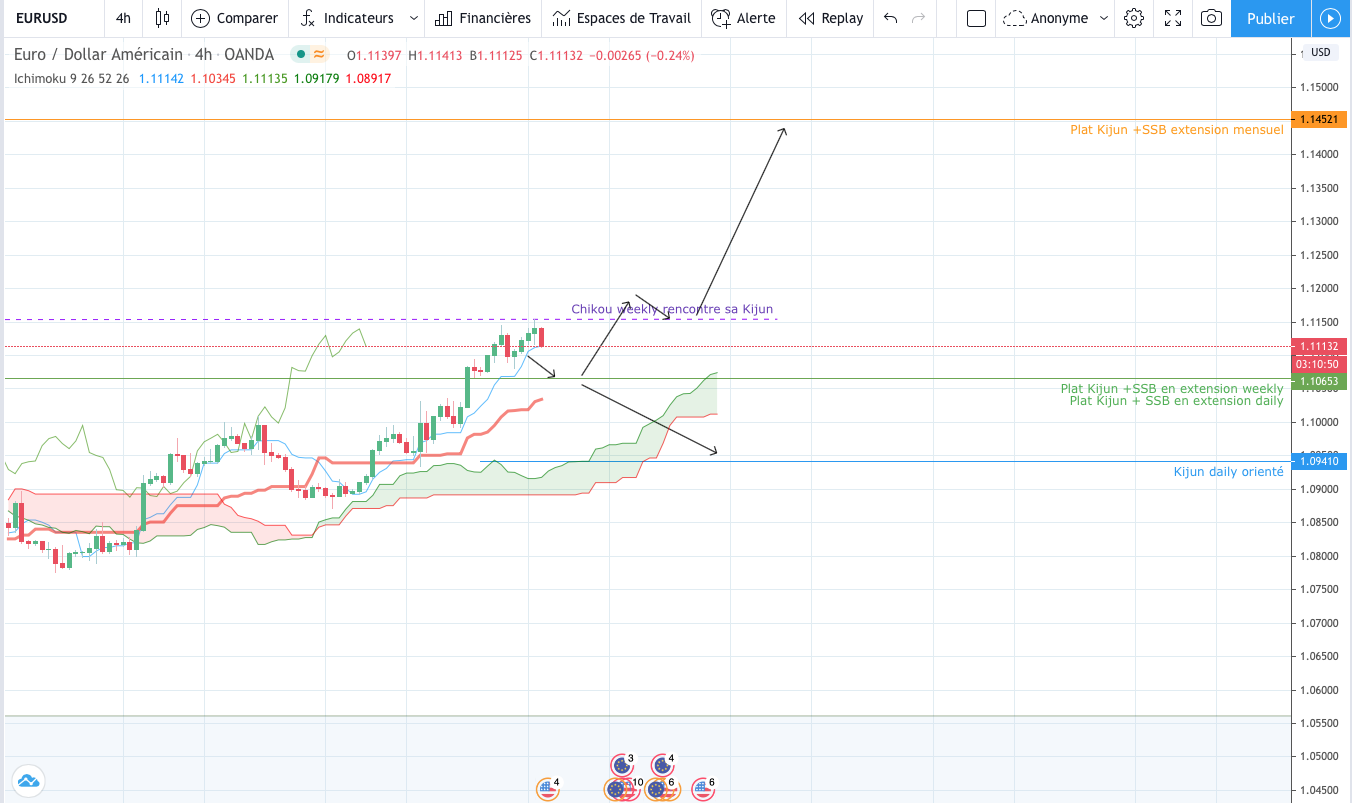Open the US event marker numbered 4
1352x803 pixels.
pyautogui.click(x=547, y=789)
